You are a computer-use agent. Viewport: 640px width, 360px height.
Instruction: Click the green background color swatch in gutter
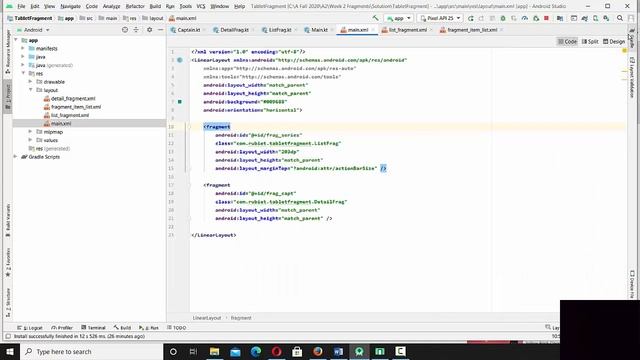pos(180,102)
